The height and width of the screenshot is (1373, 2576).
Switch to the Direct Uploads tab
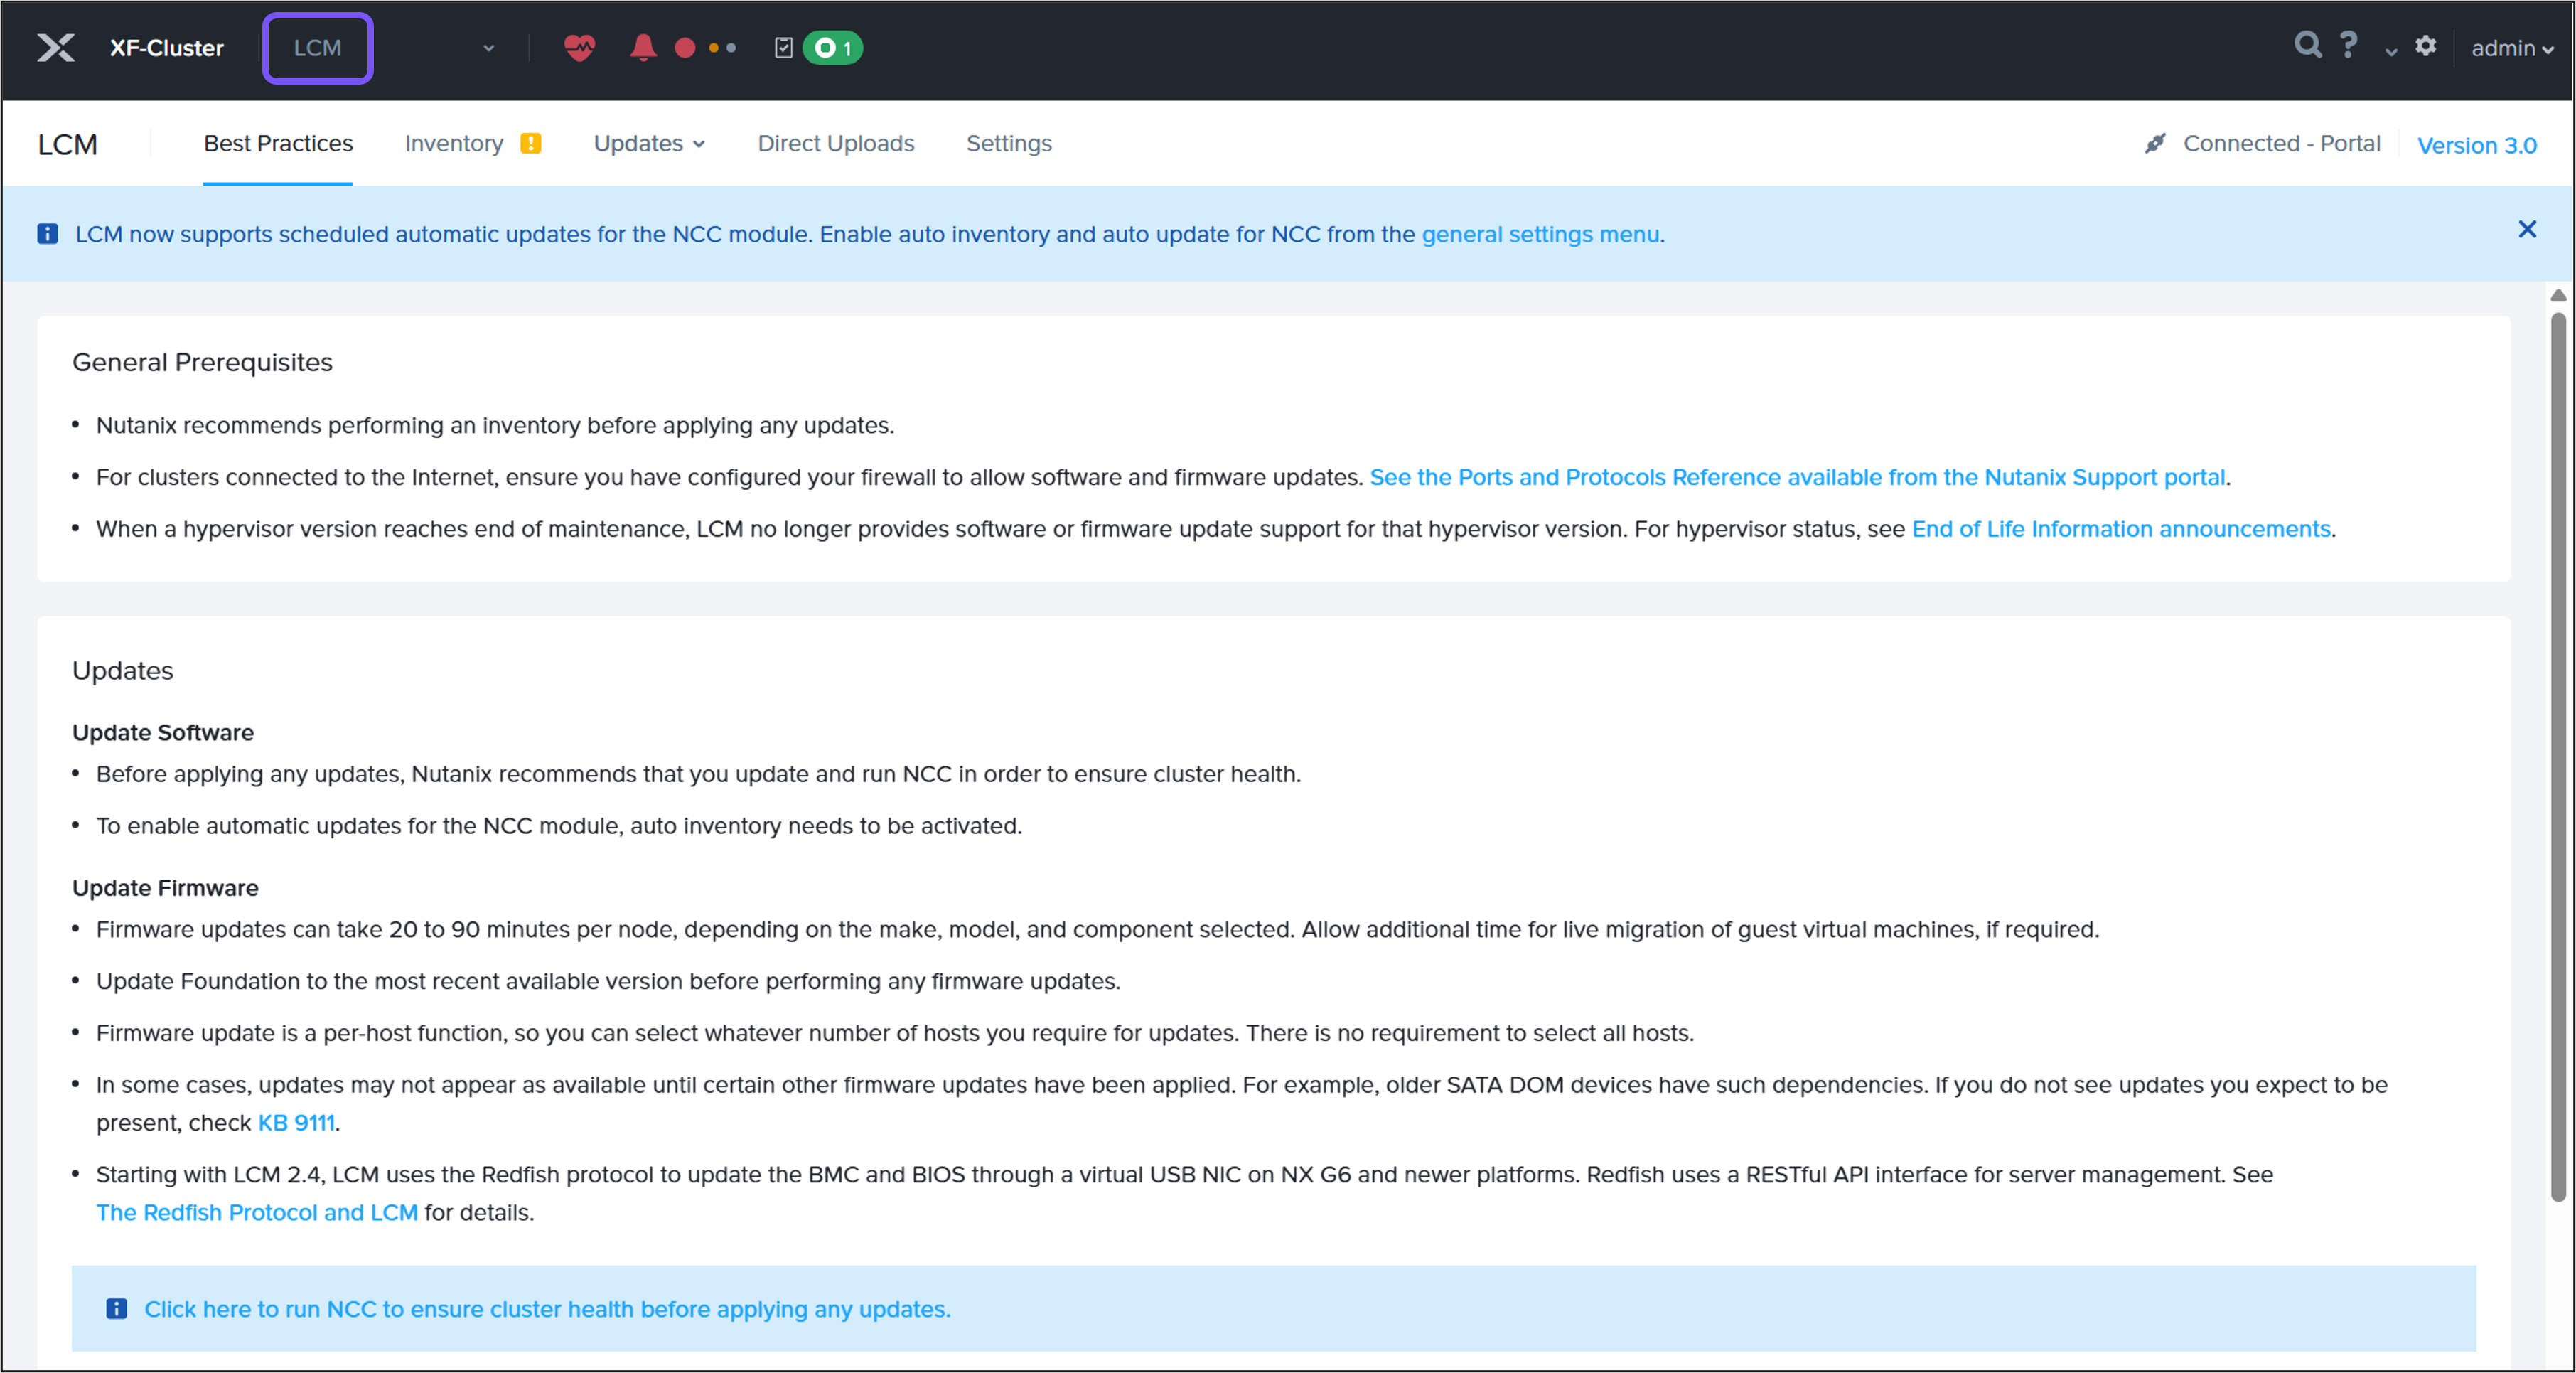click(836, 144)
